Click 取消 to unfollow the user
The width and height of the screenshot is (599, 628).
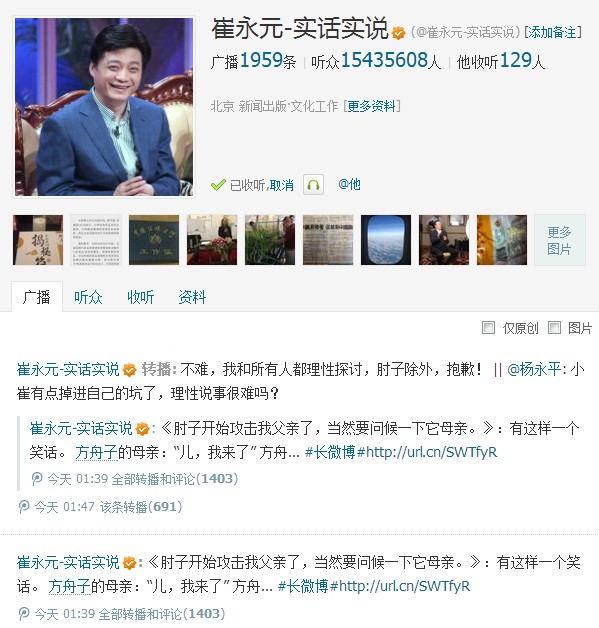click(x=281, y=185)
